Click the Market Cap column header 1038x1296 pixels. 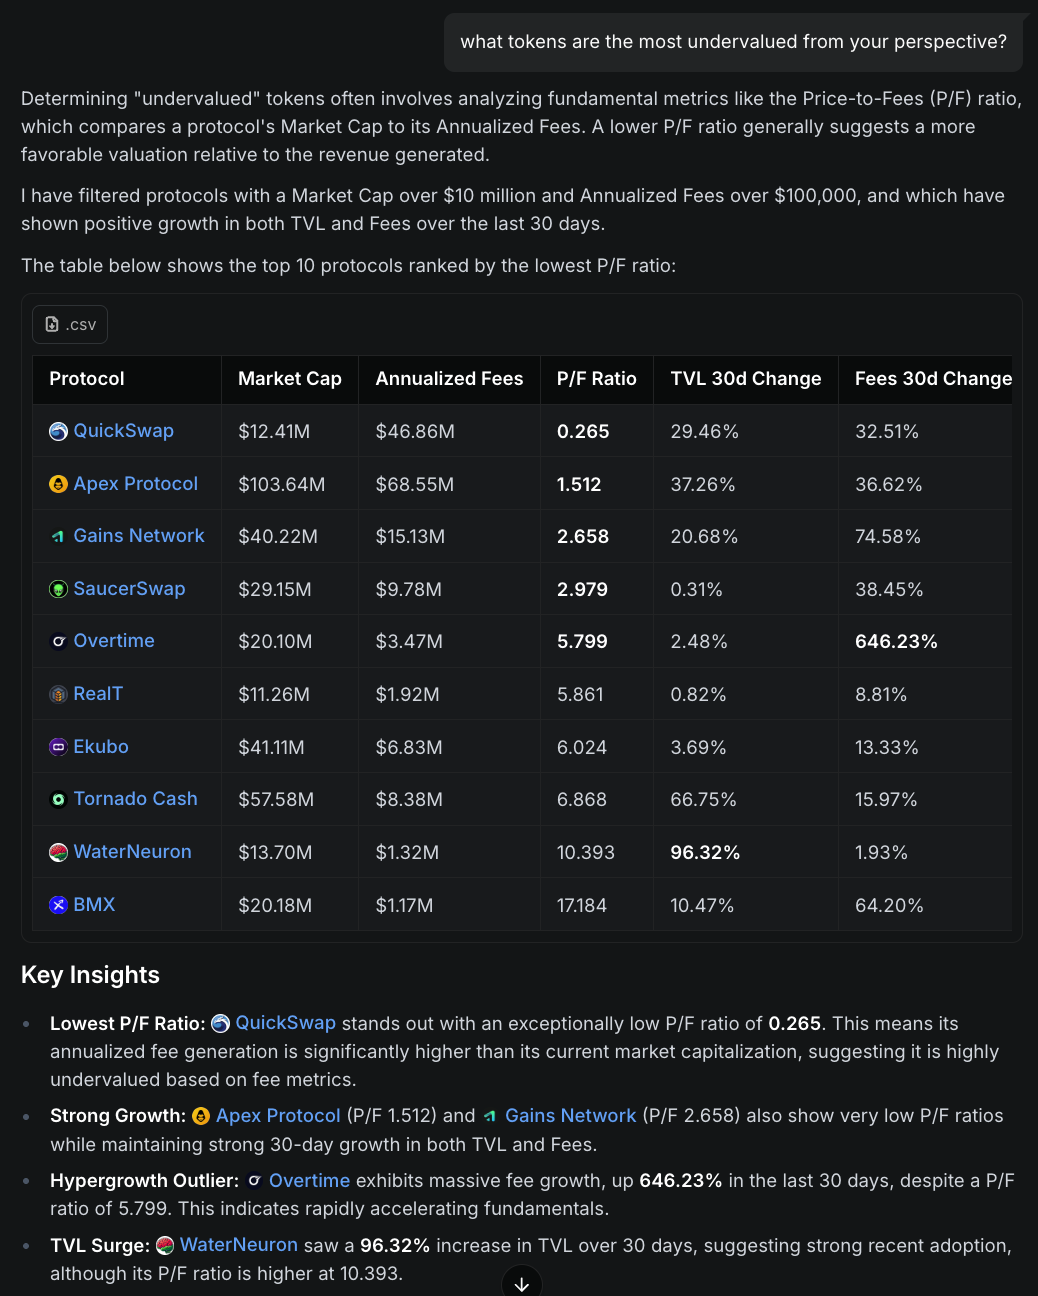click(289, 379)
